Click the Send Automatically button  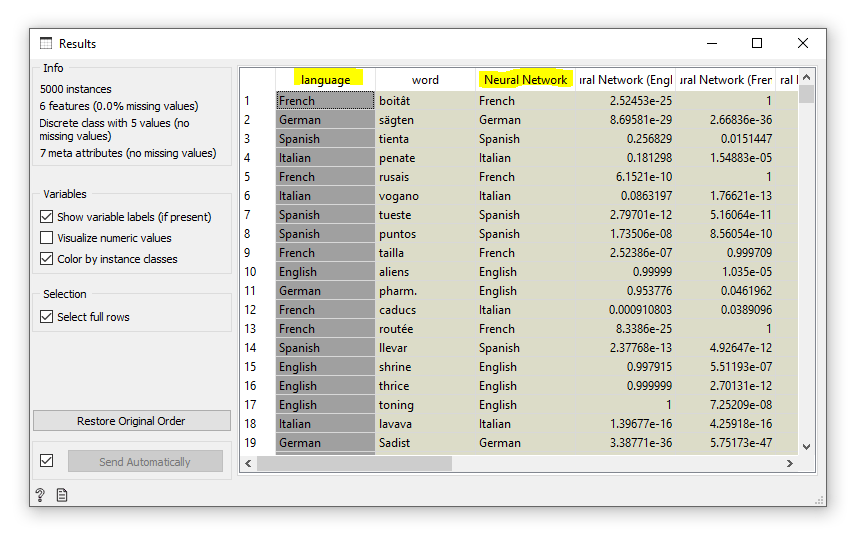pos(145,462)
